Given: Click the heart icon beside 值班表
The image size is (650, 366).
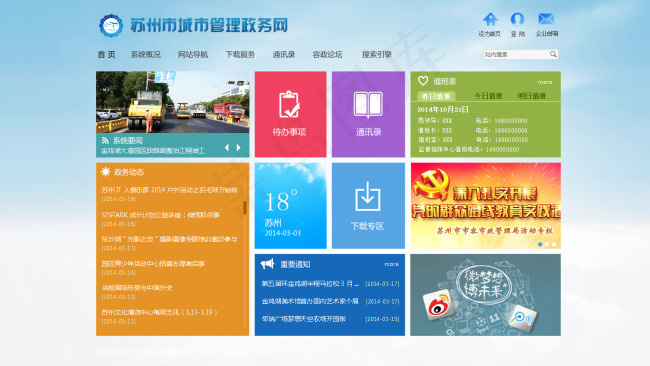Looking at the screenshot, I should click(x=423, y=81).
